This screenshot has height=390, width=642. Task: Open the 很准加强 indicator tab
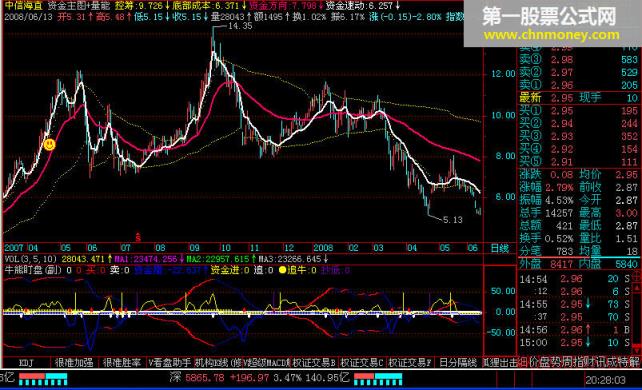tap(74, 363)
